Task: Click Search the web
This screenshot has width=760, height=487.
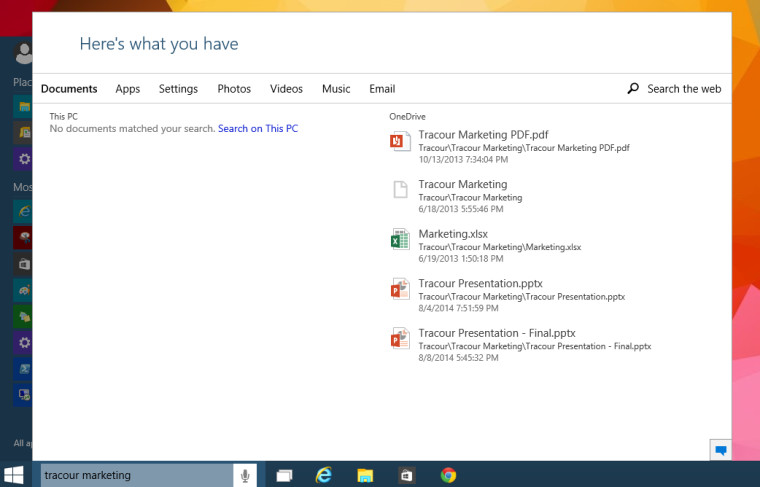Action: [x=675, y=89]
